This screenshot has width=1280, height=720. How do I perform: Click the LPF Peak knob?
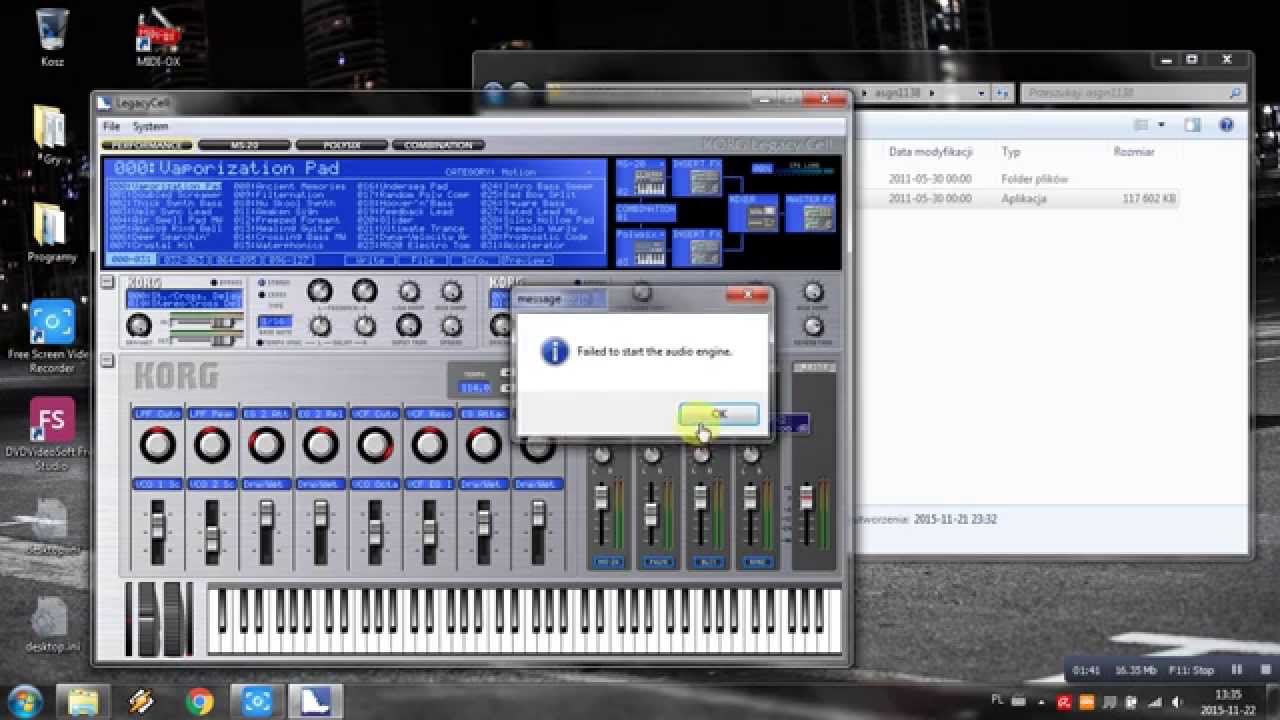(212, 444)
